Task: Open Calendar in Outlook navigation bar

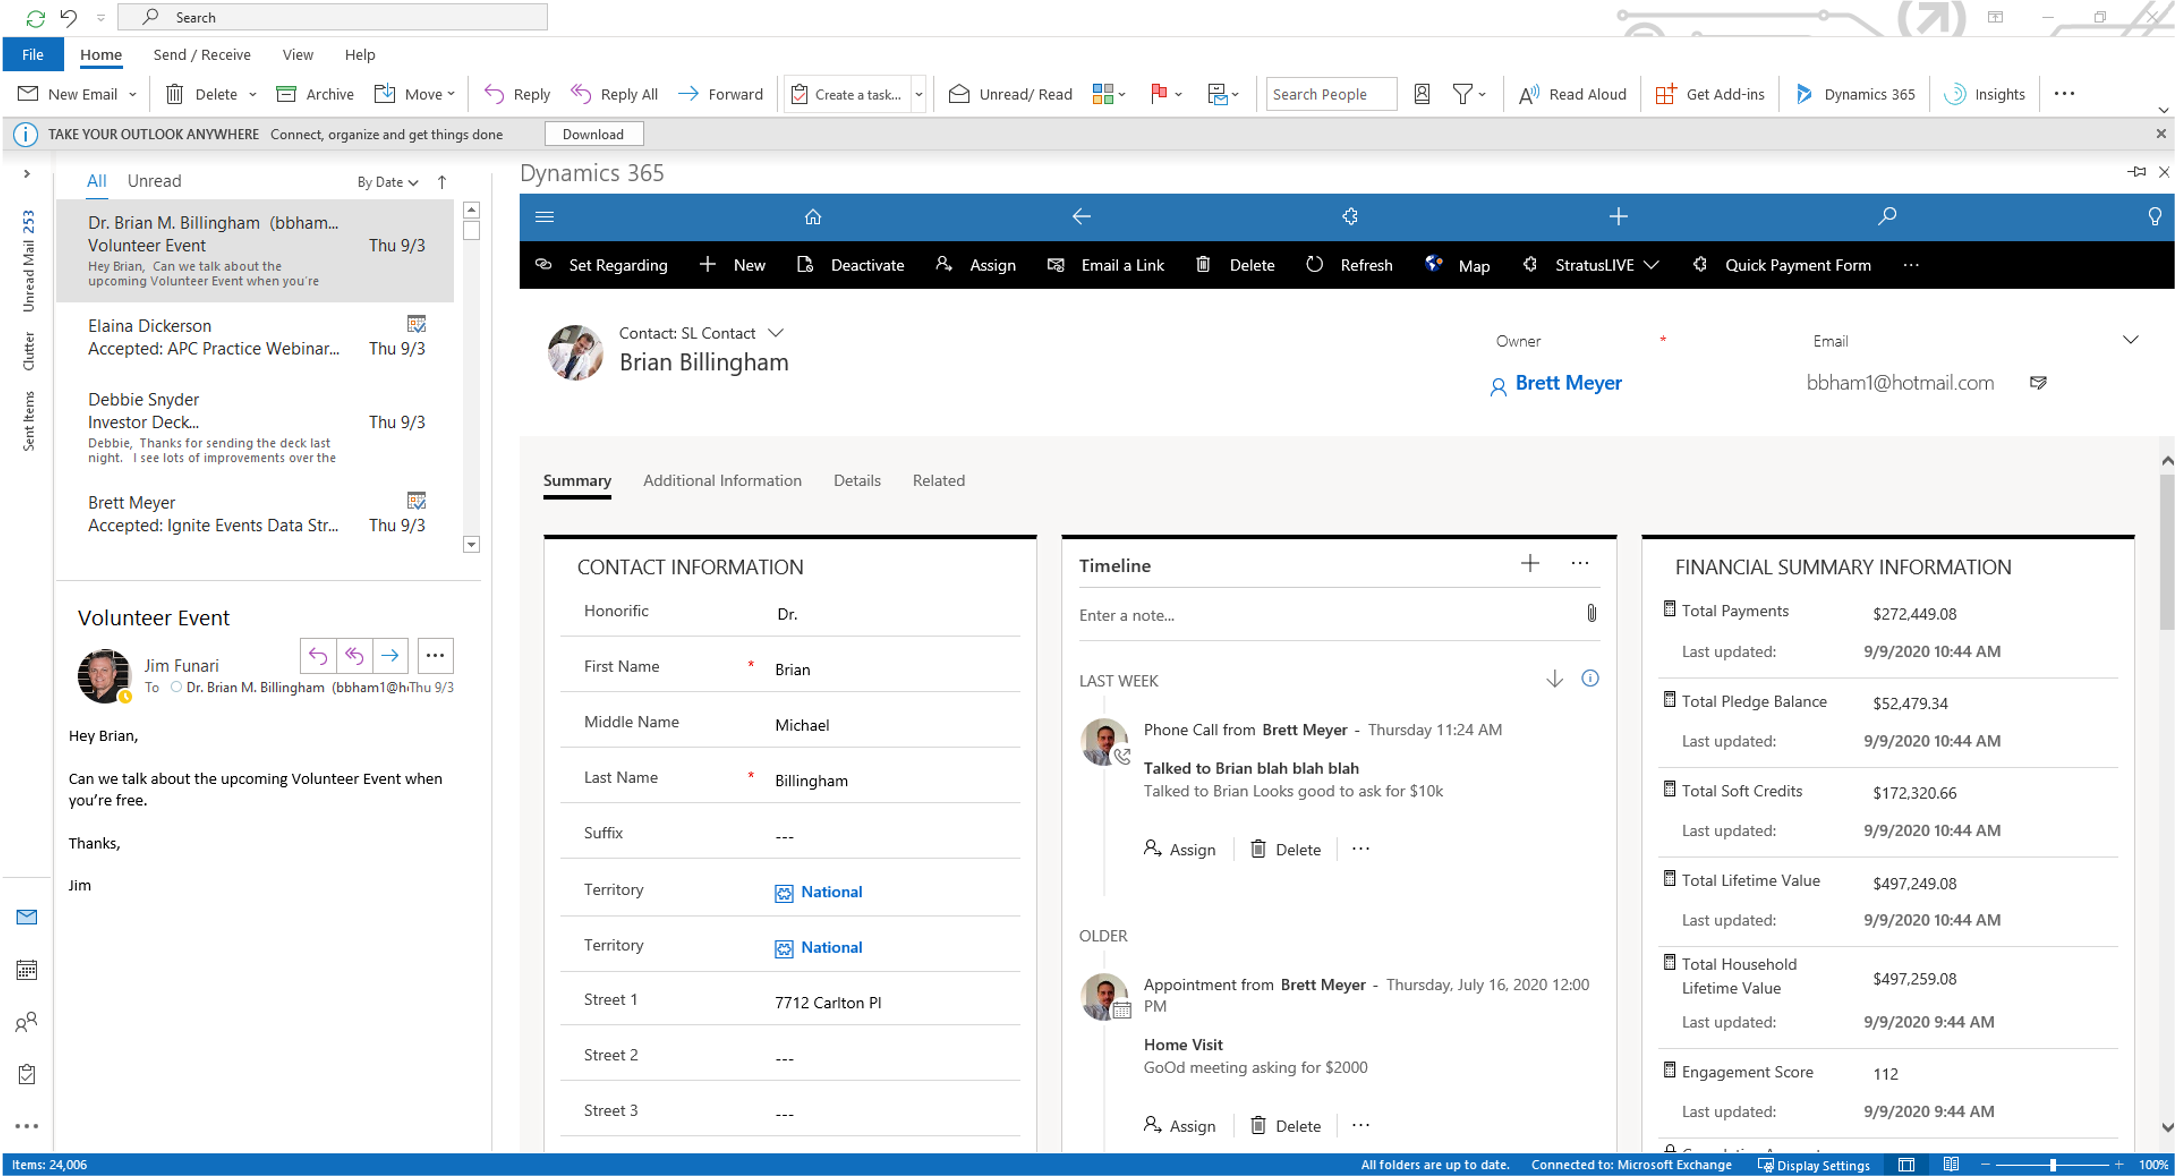Action: [27, 970]
